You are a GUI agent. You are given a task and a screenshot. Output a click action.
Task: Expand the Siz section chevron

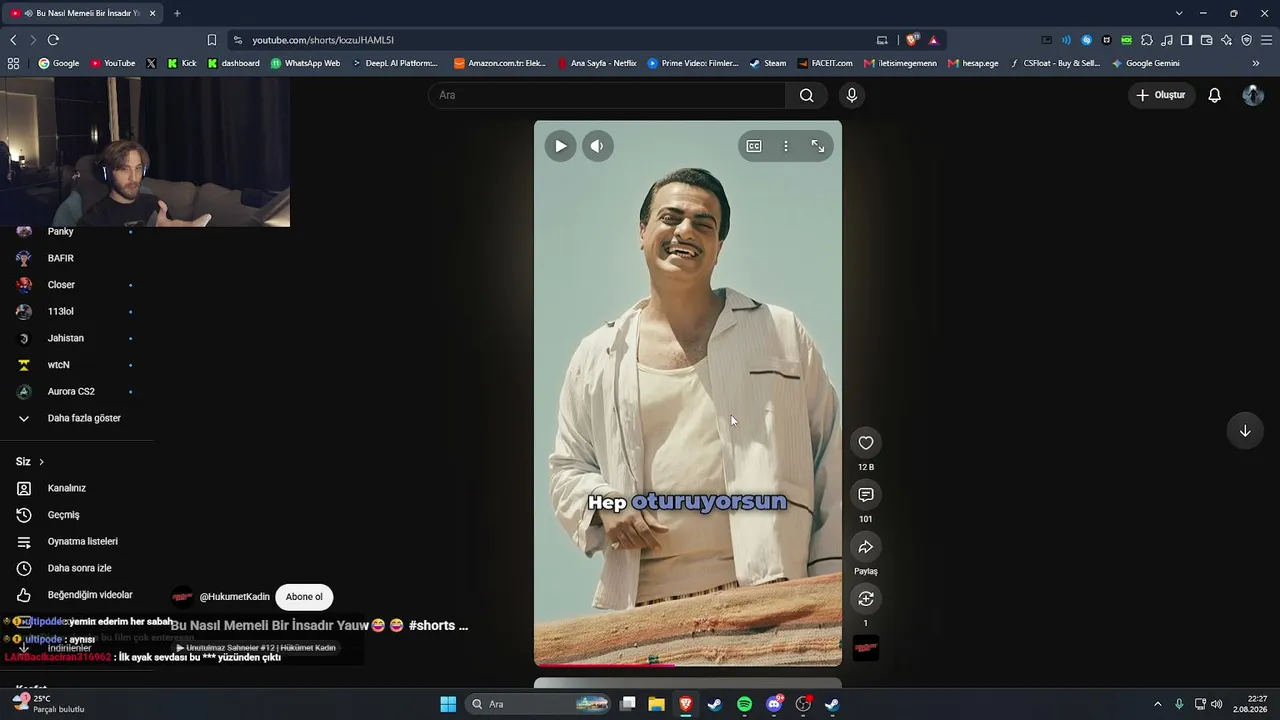click(41, 462)
